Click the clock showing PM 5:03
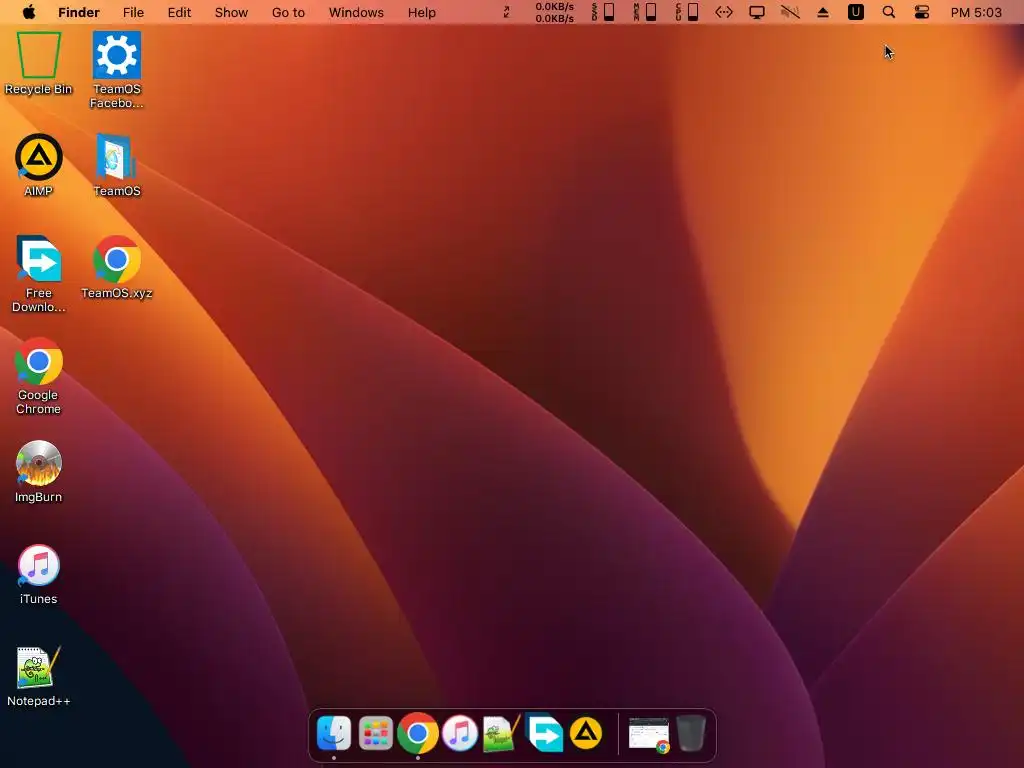 coord(976,12)
